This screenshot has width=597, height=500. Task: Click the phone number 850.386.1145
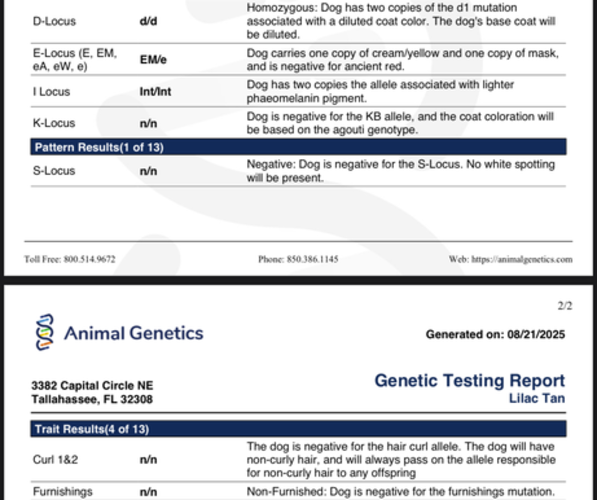(x=312, y=259)
